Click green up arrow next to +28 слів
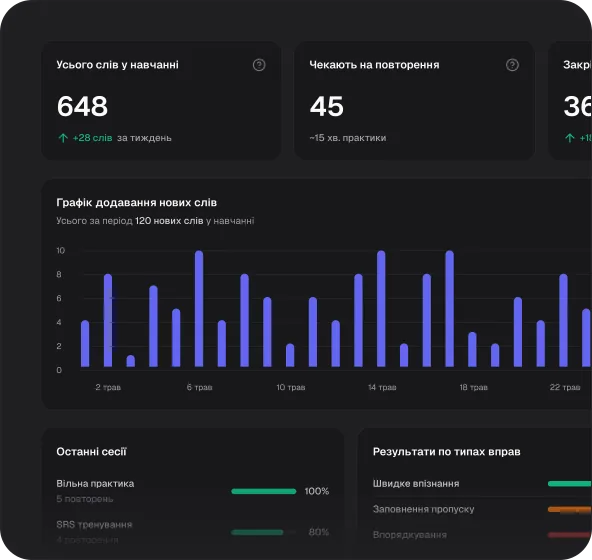This screenshot has width=592, height=560. [x=63, y=138]
